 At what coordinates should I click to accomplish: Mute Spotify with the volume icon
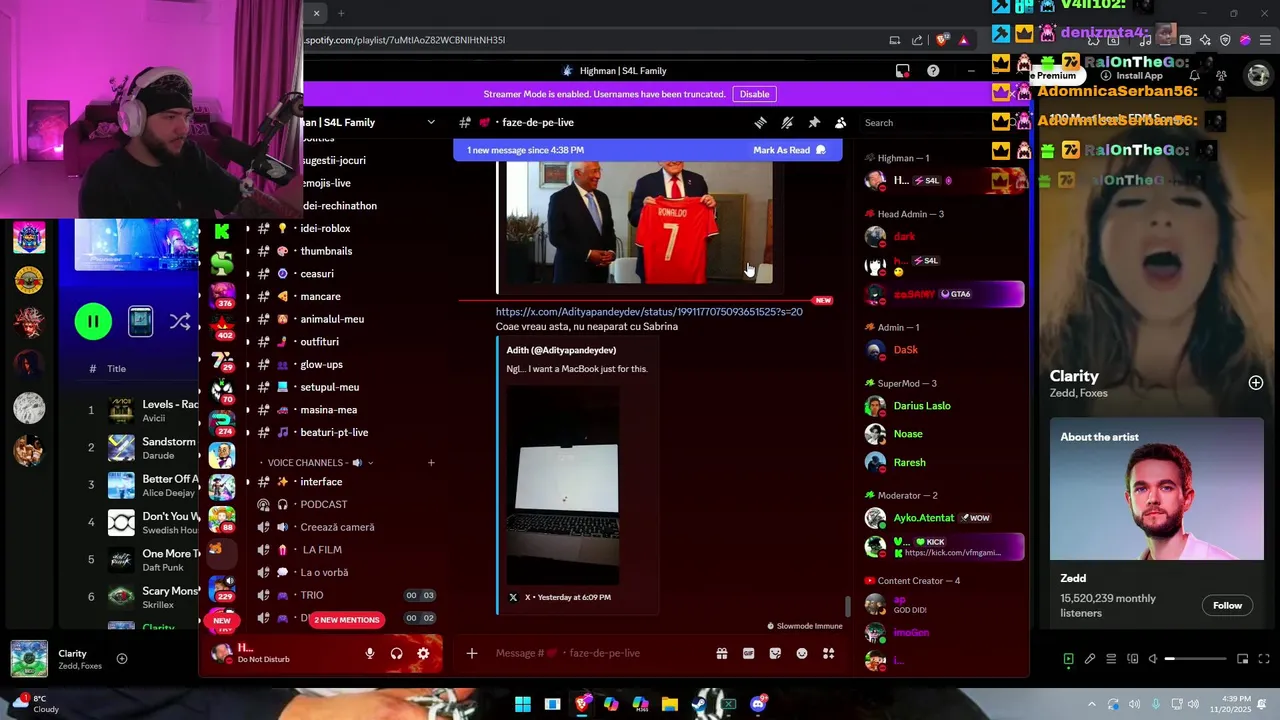pyautogui.click(x=1153, y=659)
